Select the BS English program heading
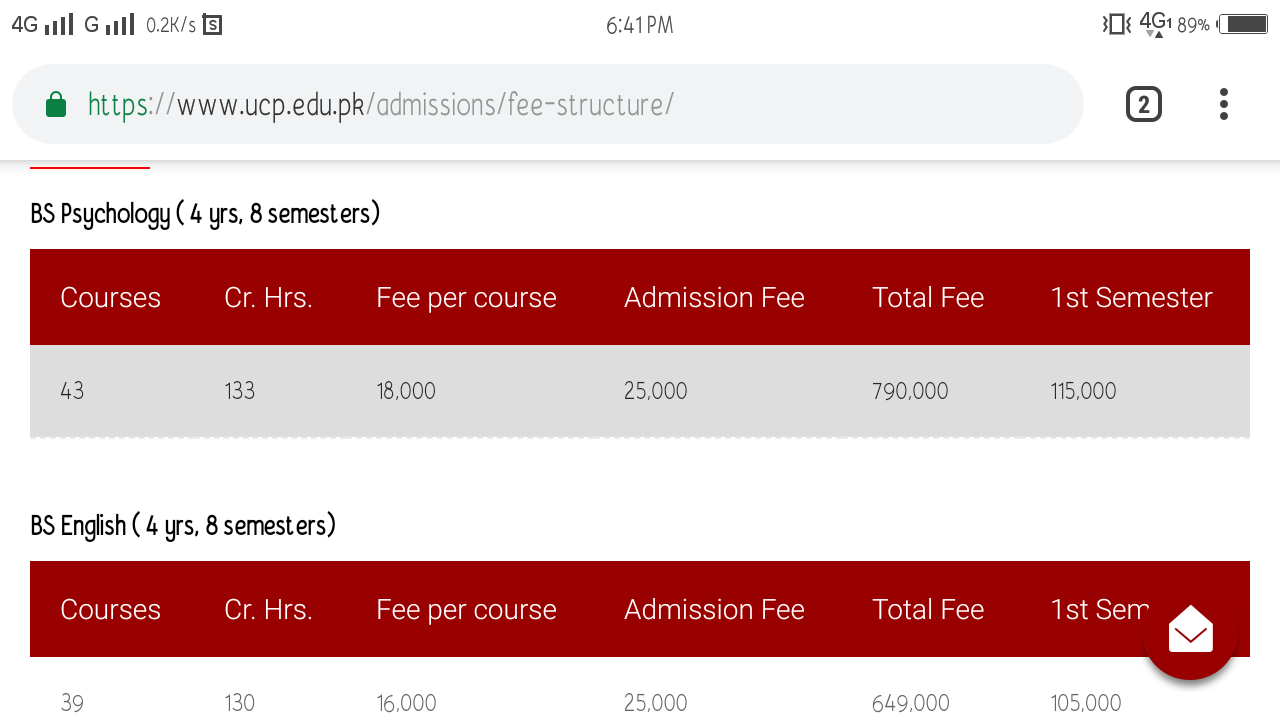The width and height of the screenshot is (1280, 720). pyautogui.click(x=183, y=526)
